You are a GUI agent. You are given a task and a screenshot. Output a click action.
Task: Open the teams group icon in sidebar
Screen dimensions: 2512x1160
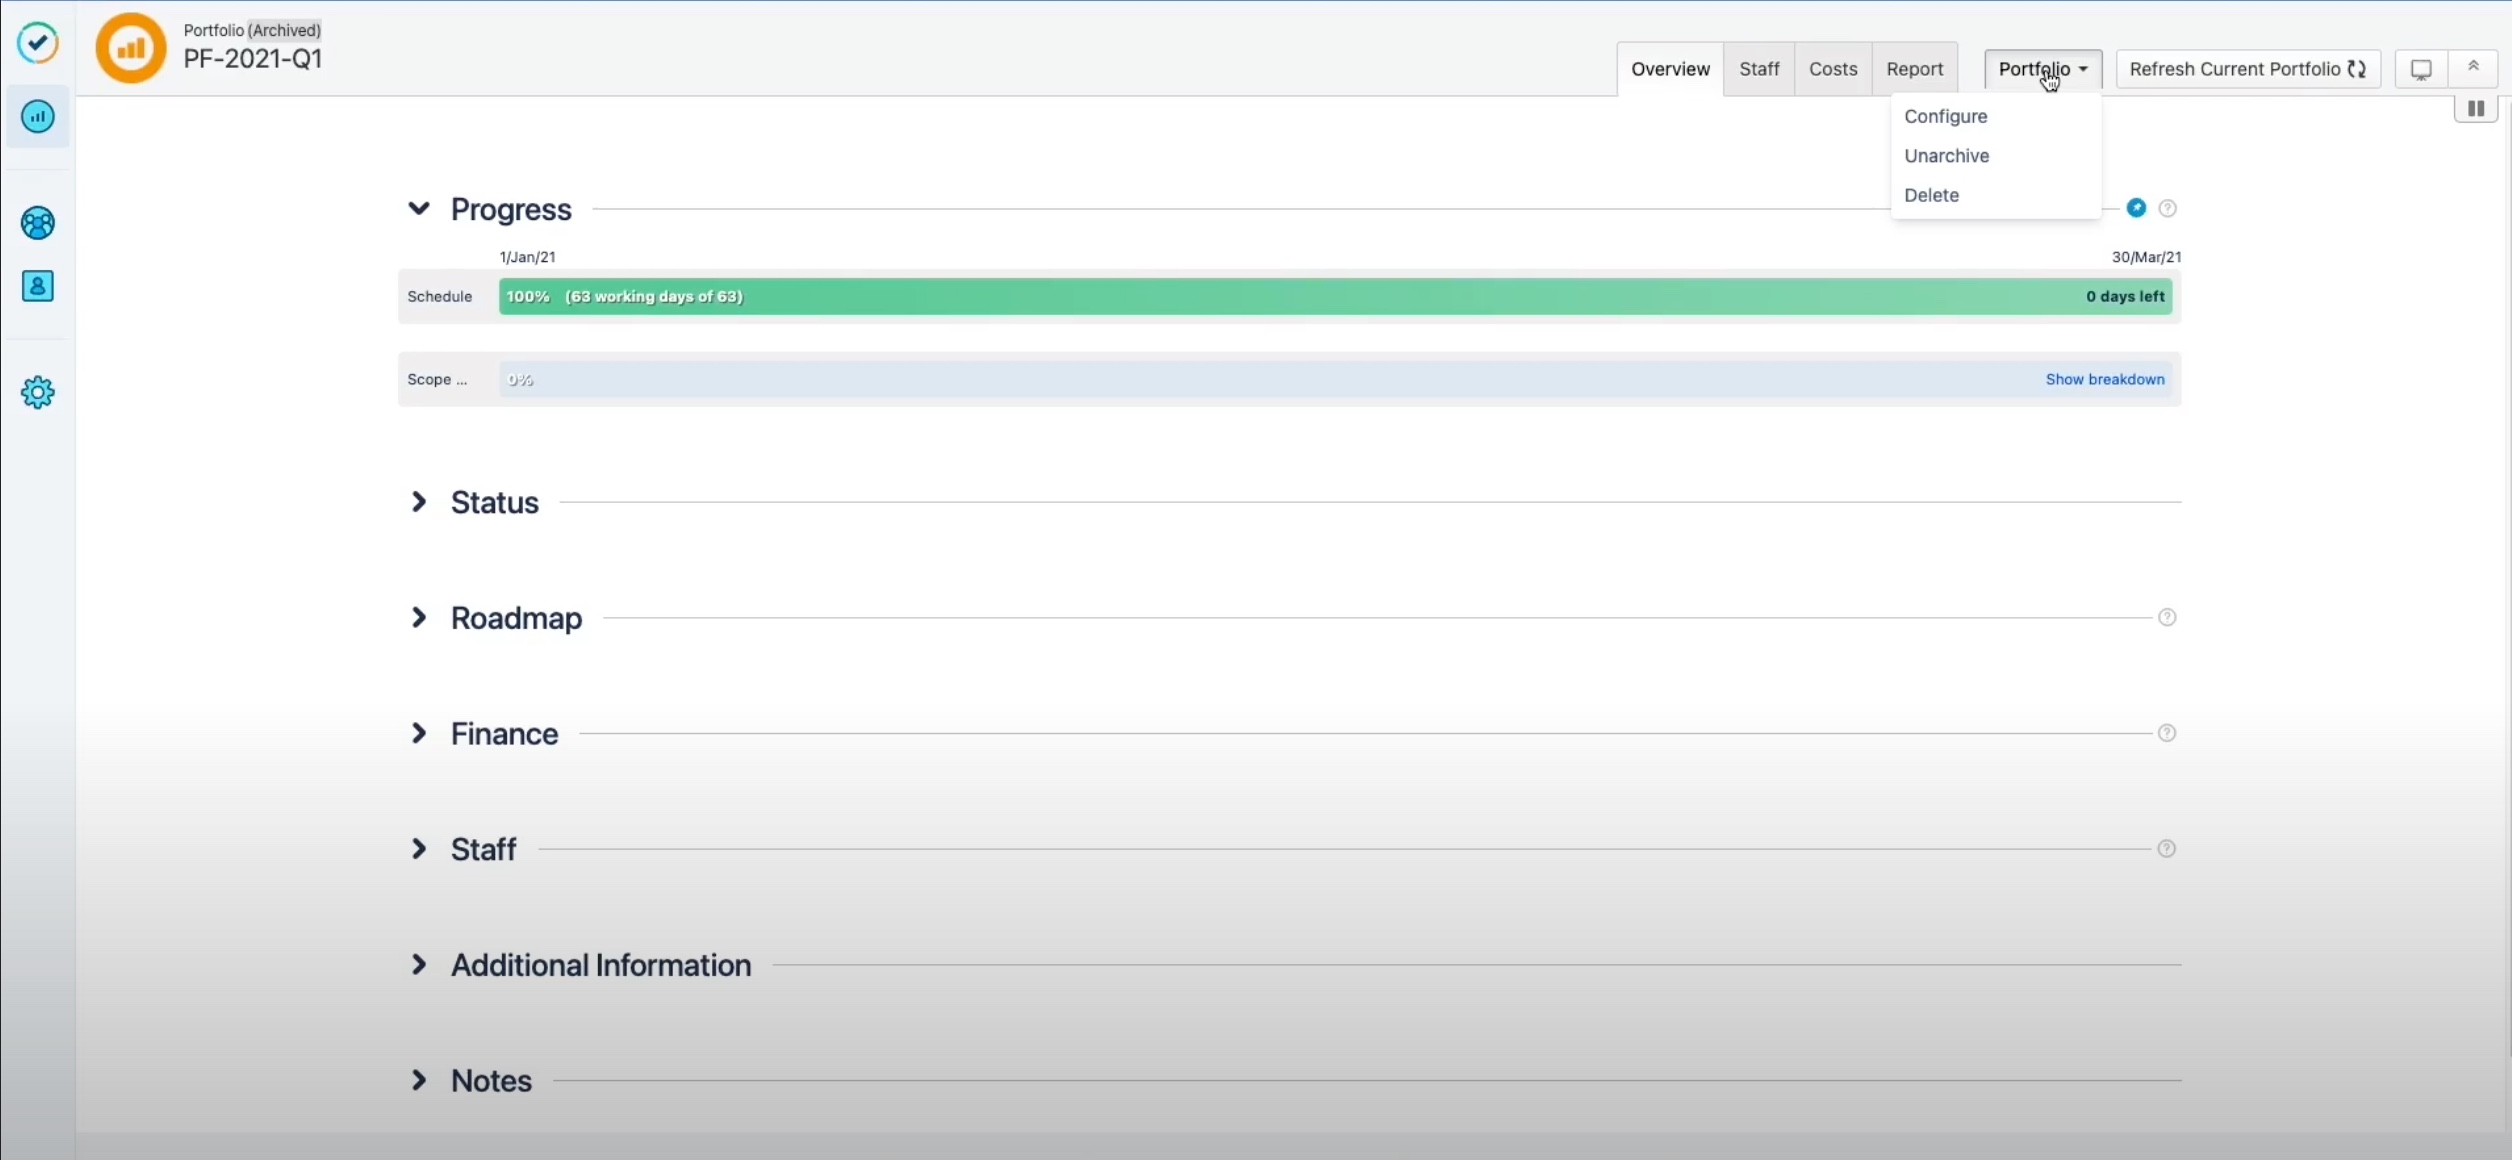coord(38,223)
